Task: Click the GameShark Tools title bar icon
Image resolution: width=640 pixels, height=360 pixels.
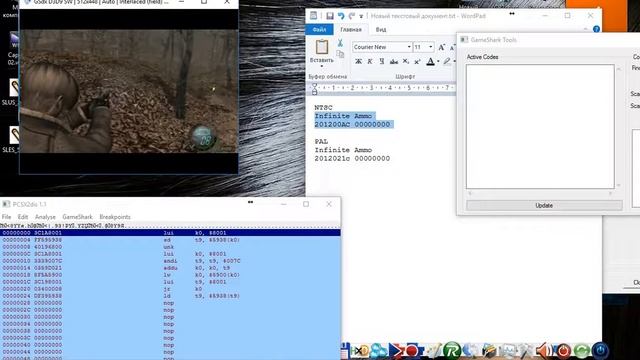Action: point(464,40)
